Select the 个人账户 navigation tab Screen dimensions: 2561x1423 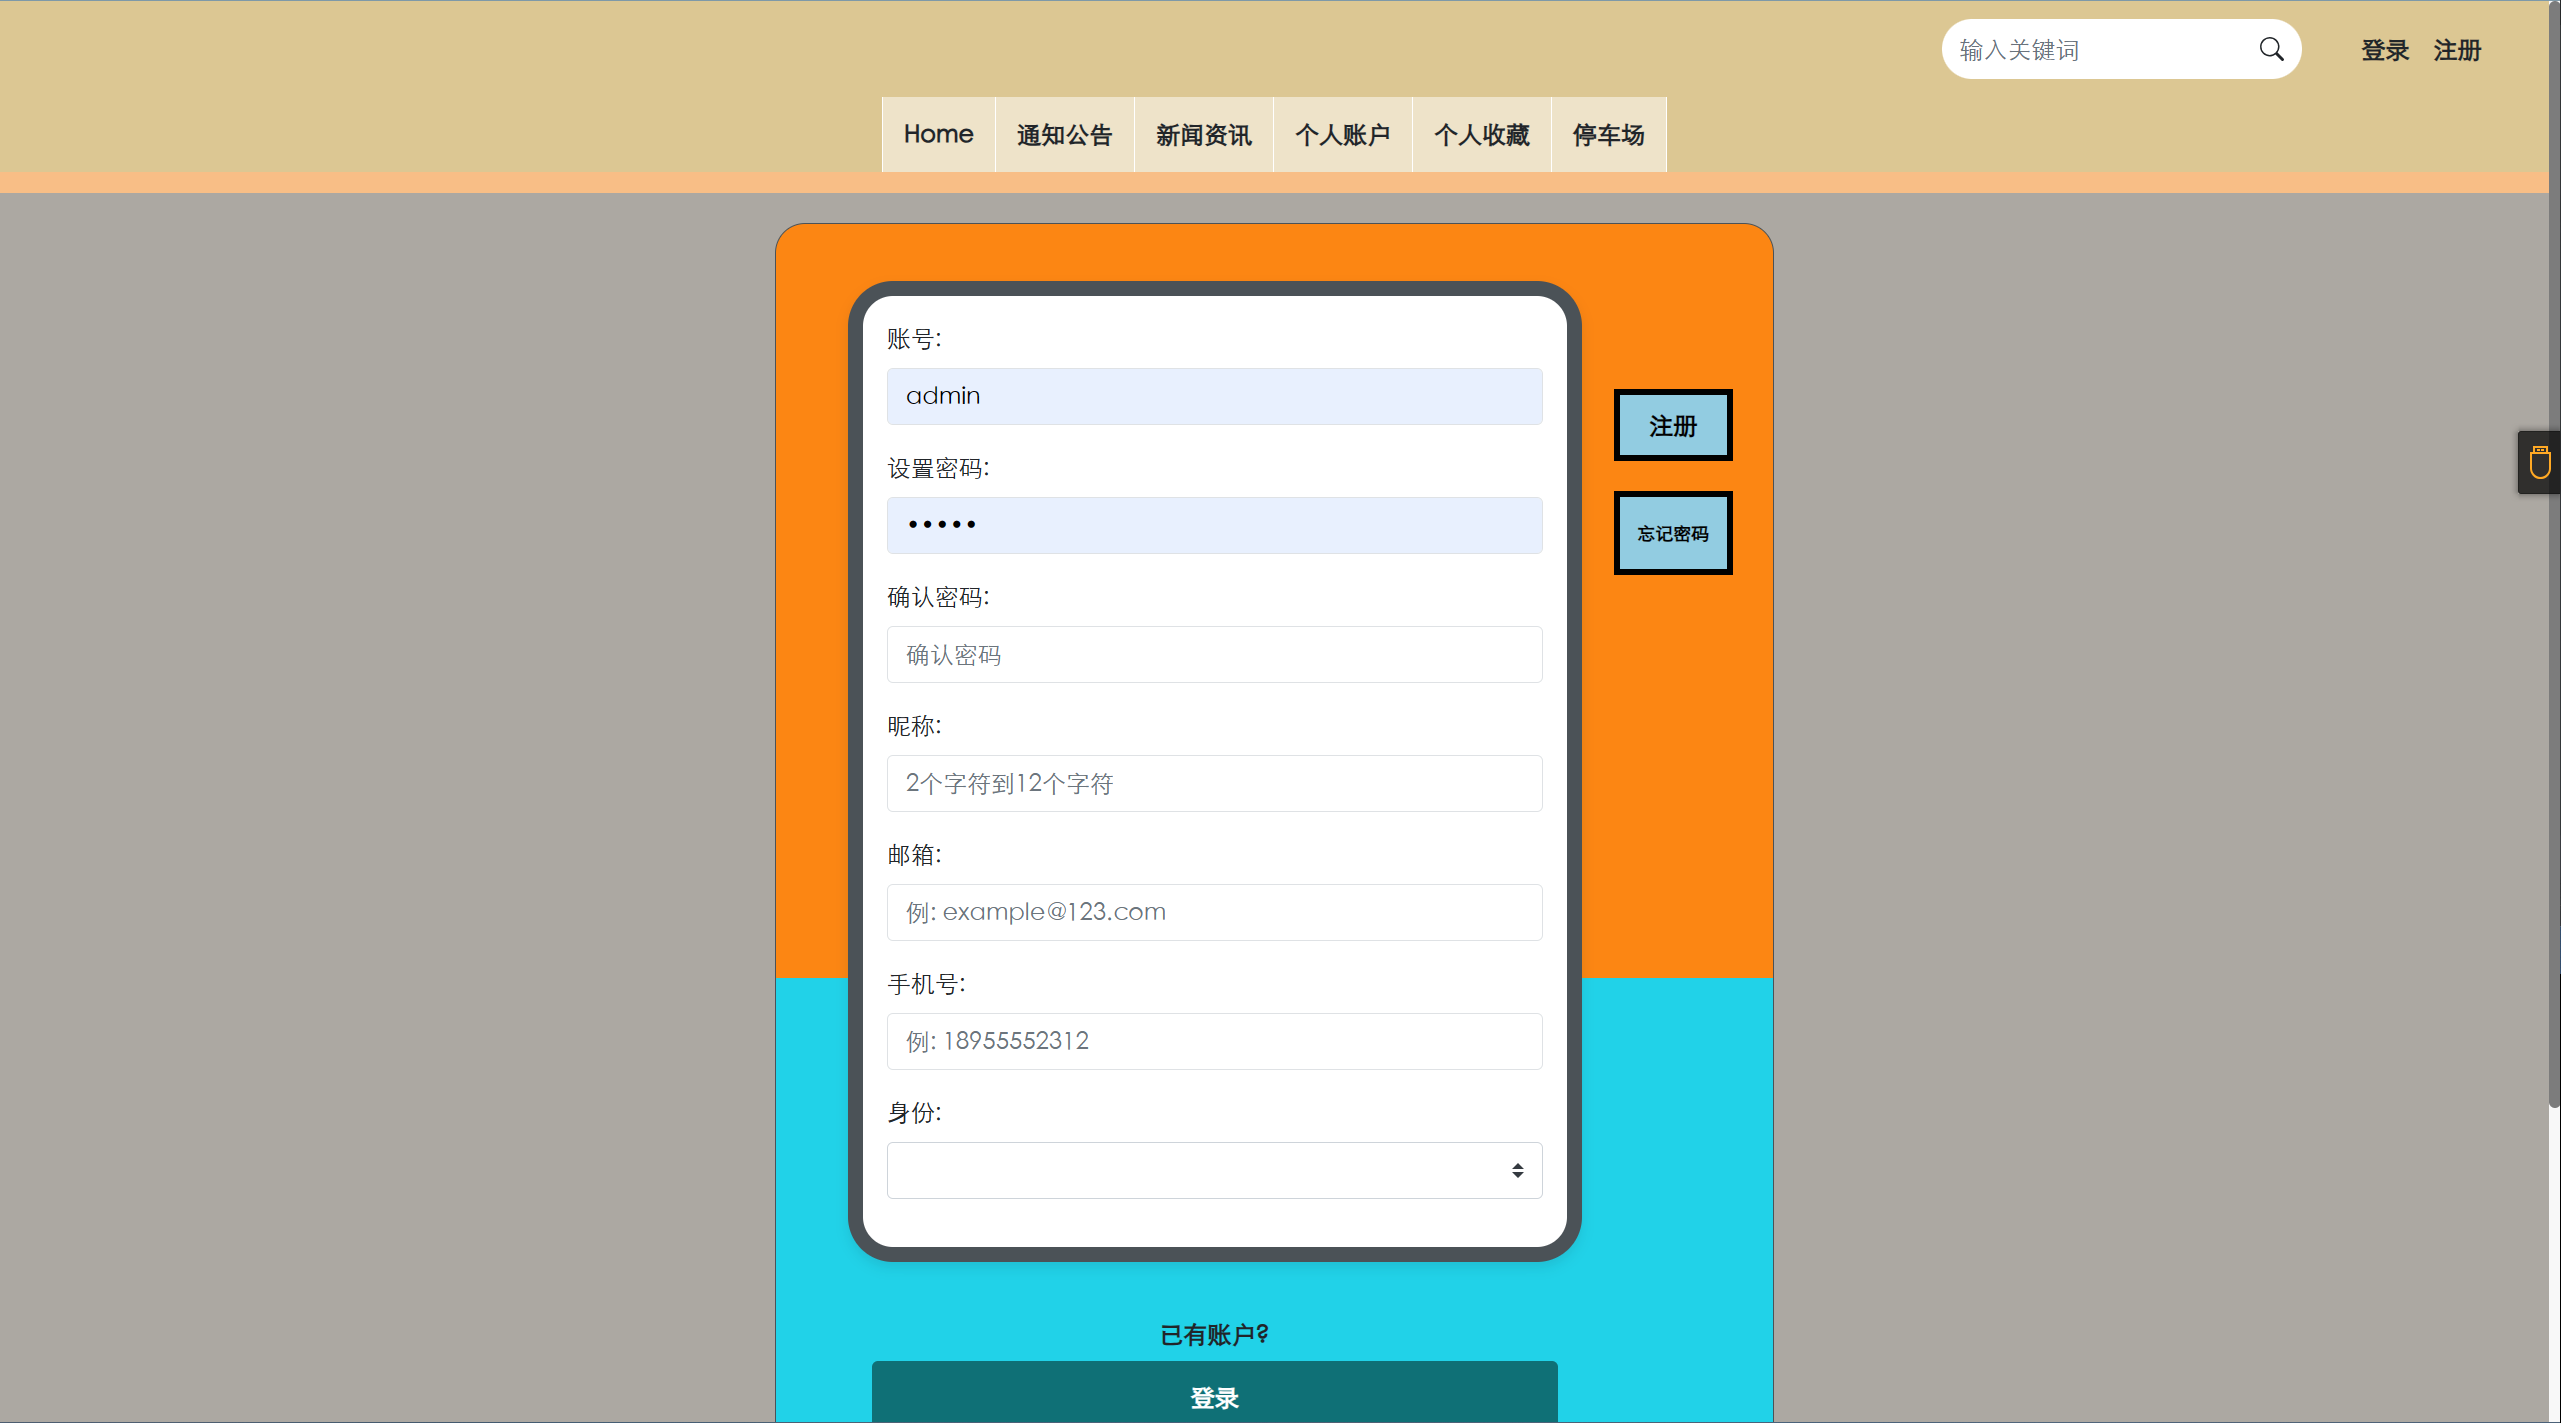(1342, 135)
